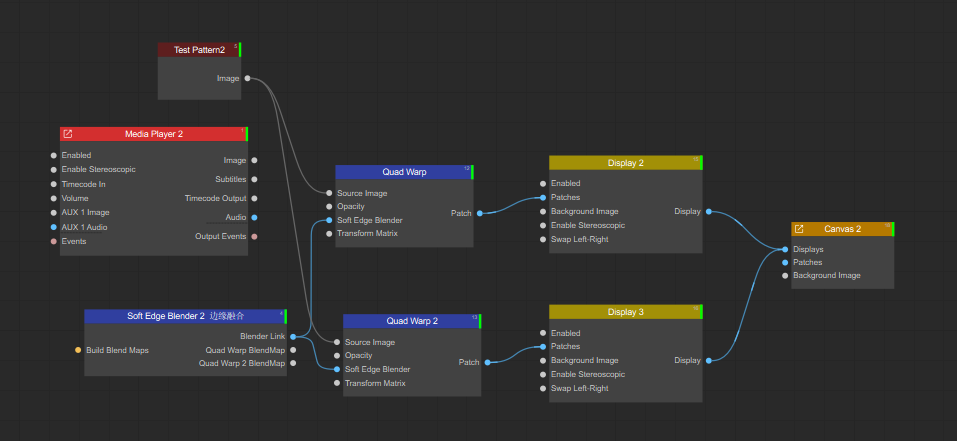Screen dimensions: 957x441
Task: Toggle Enabled port on Display 2
Action: (x=543, y=184)
